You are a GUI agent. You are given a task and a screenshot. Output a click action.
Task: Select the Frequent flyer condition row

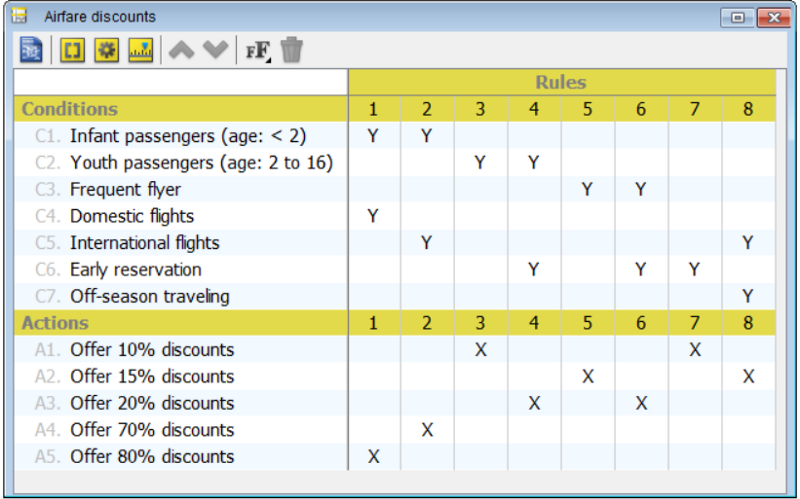[181, 189]
